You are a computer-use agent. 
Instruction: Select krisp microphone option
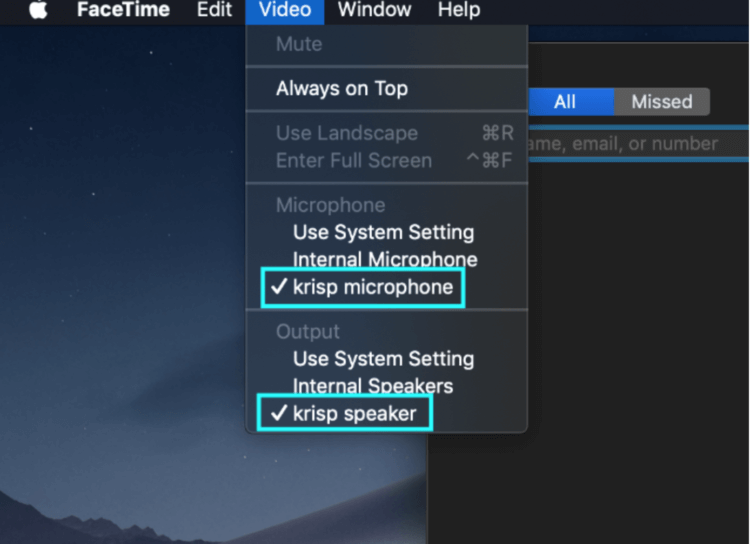[x=386, y=287]
